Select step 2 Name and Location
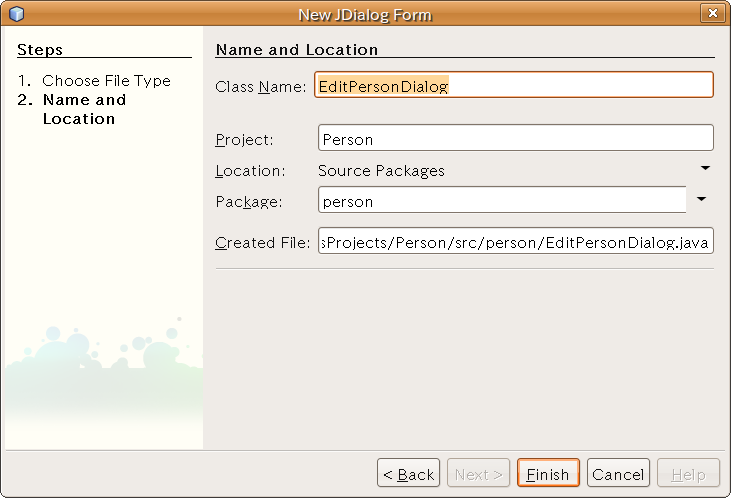The width and height of the screenshot is (731, 498). (84, 109)
